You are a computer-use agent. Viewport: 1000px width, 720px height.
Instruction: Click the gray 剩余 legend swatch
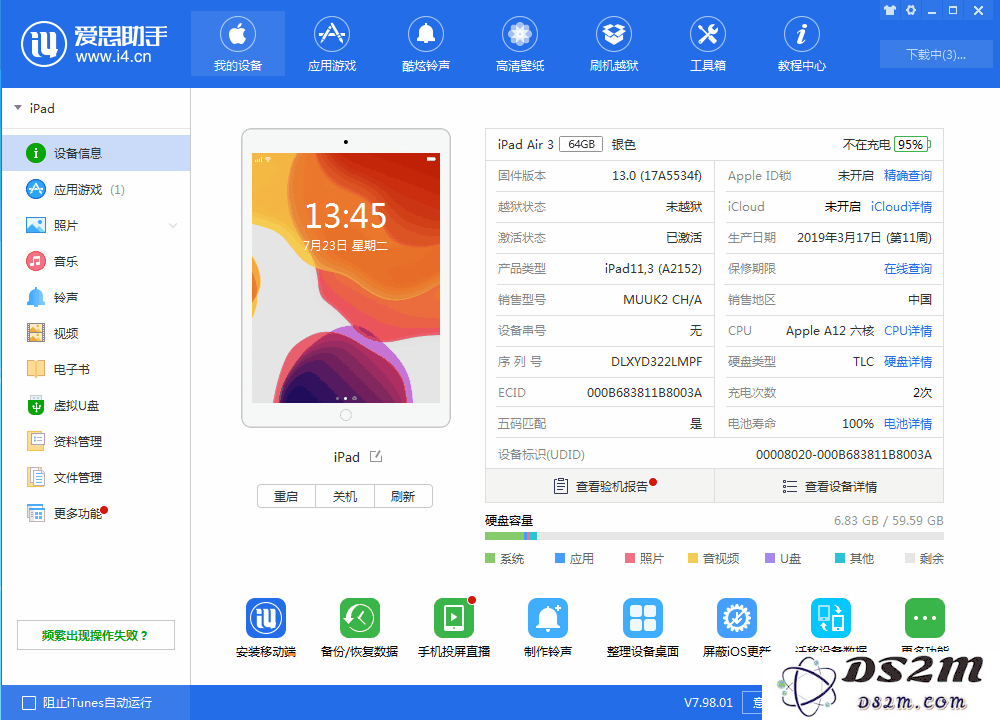[910, 558]
